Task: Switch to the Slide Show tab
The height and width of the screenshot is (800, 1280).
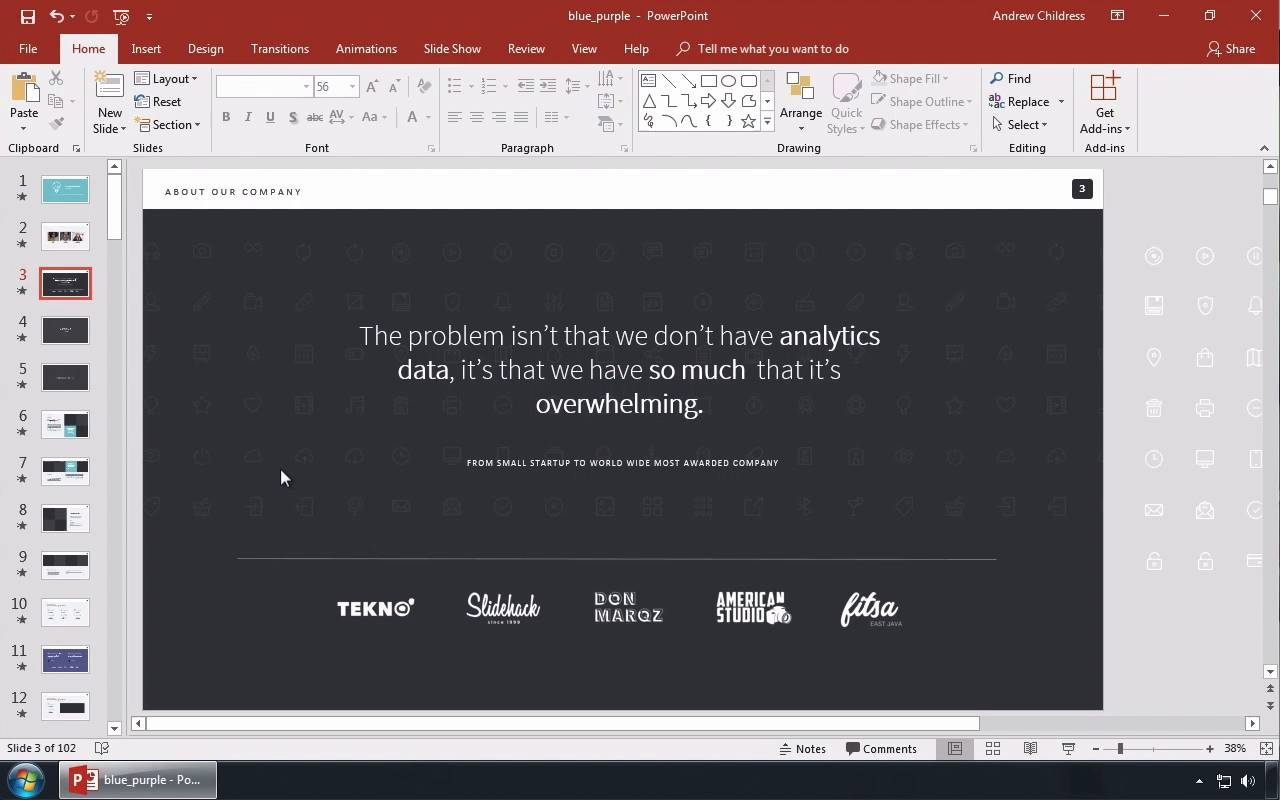Action: point(452,49)
